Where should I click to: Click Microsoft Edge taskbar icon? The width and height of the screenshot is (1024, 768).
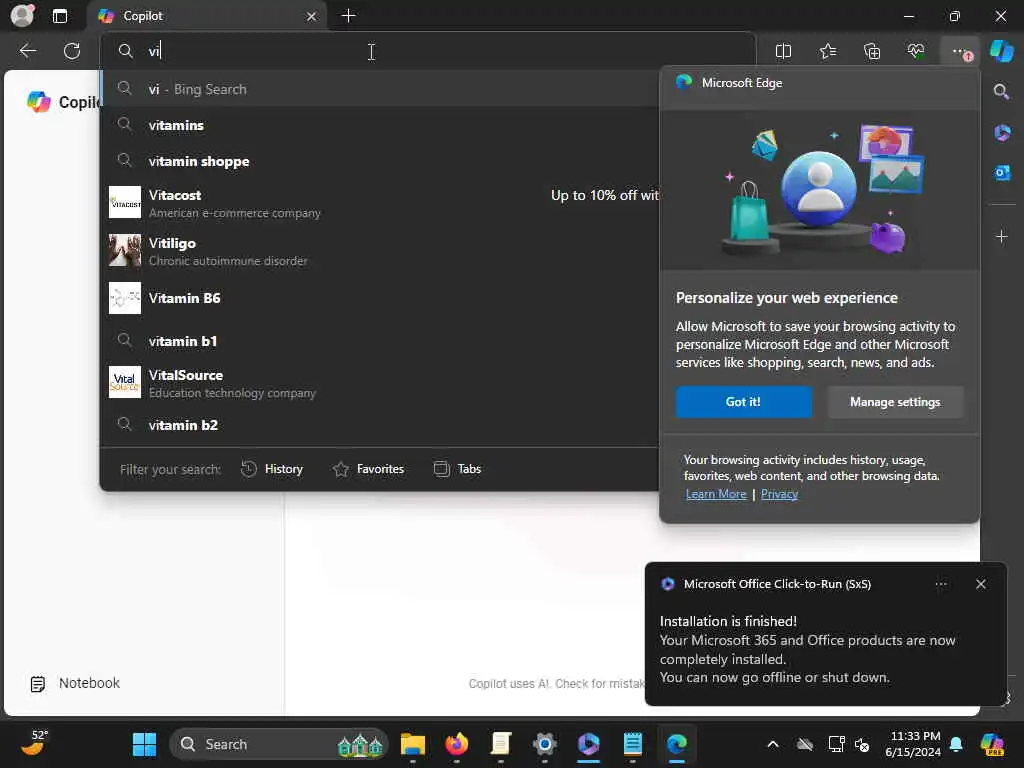click(677, 744)
